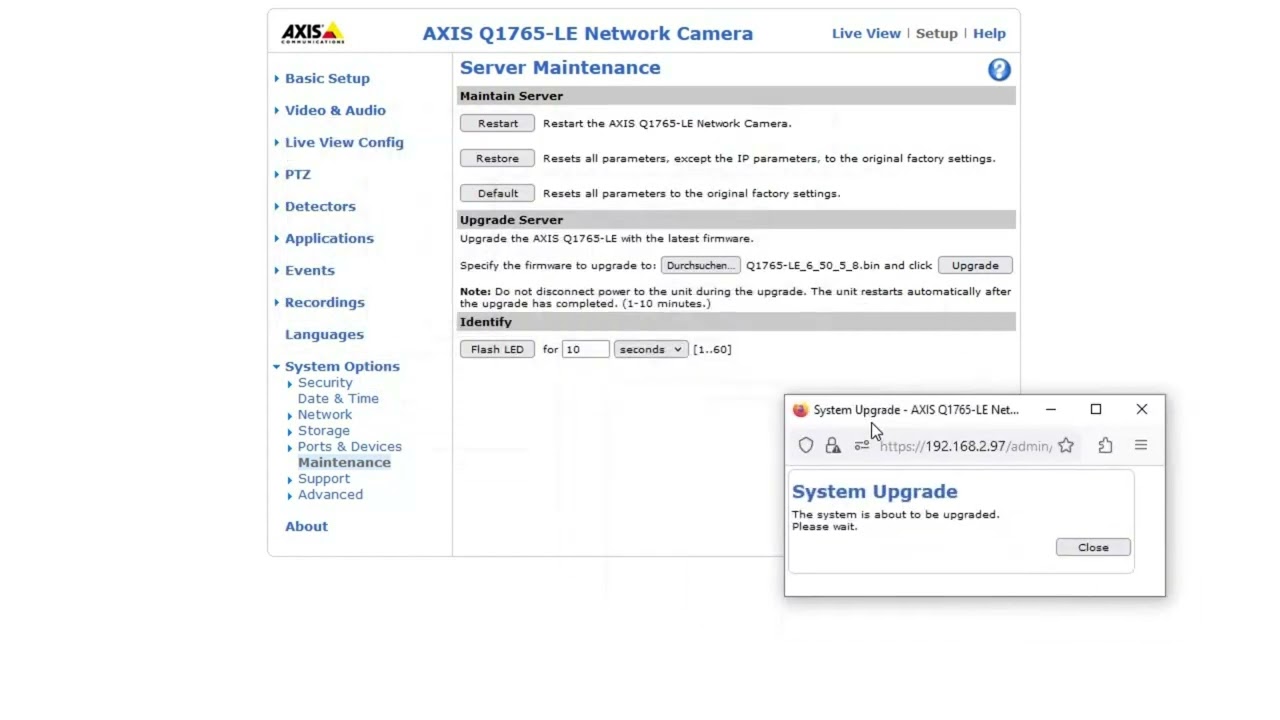Click the System Upgrade heading in popup
Screen dimensions: 1280x720
[x=875, y=491]
